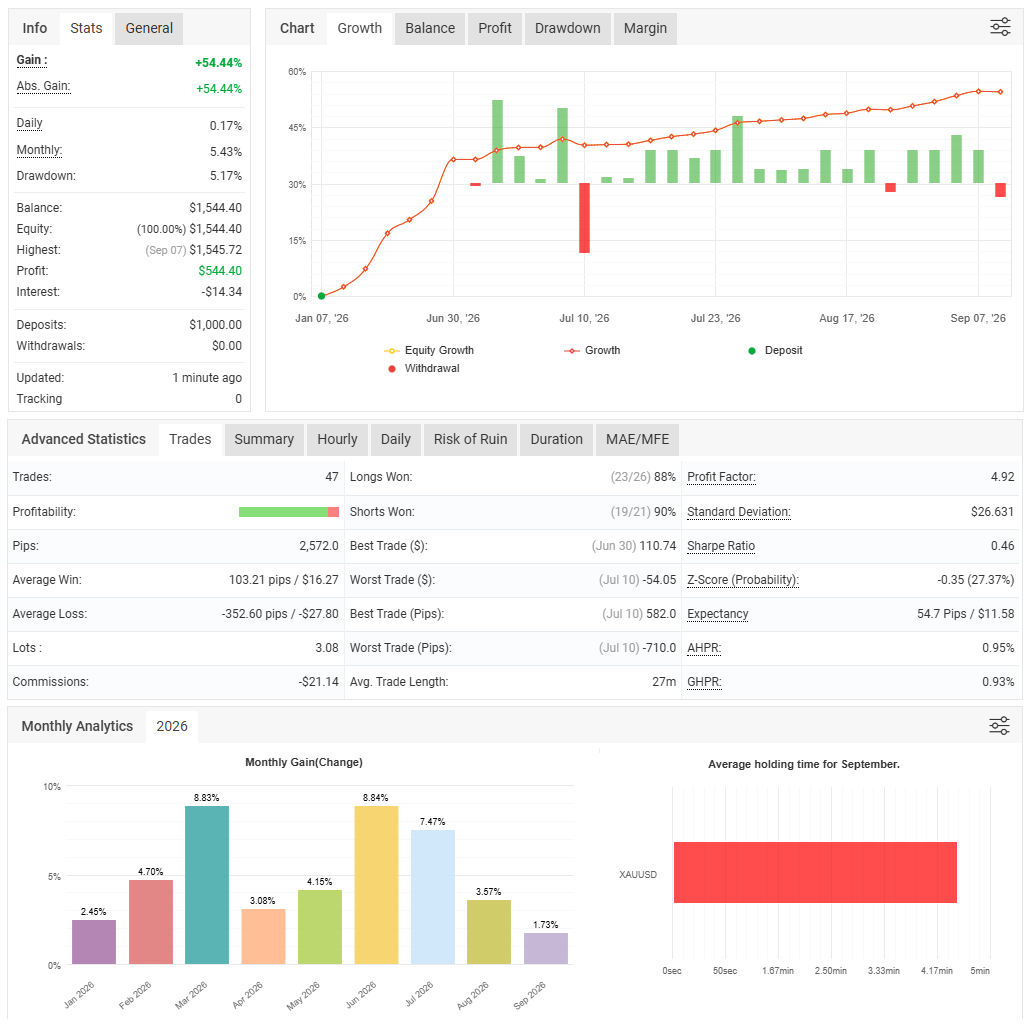Click the green deposit dot at Jan 07
1030x1030 pixels.
(x=321, y=296)
